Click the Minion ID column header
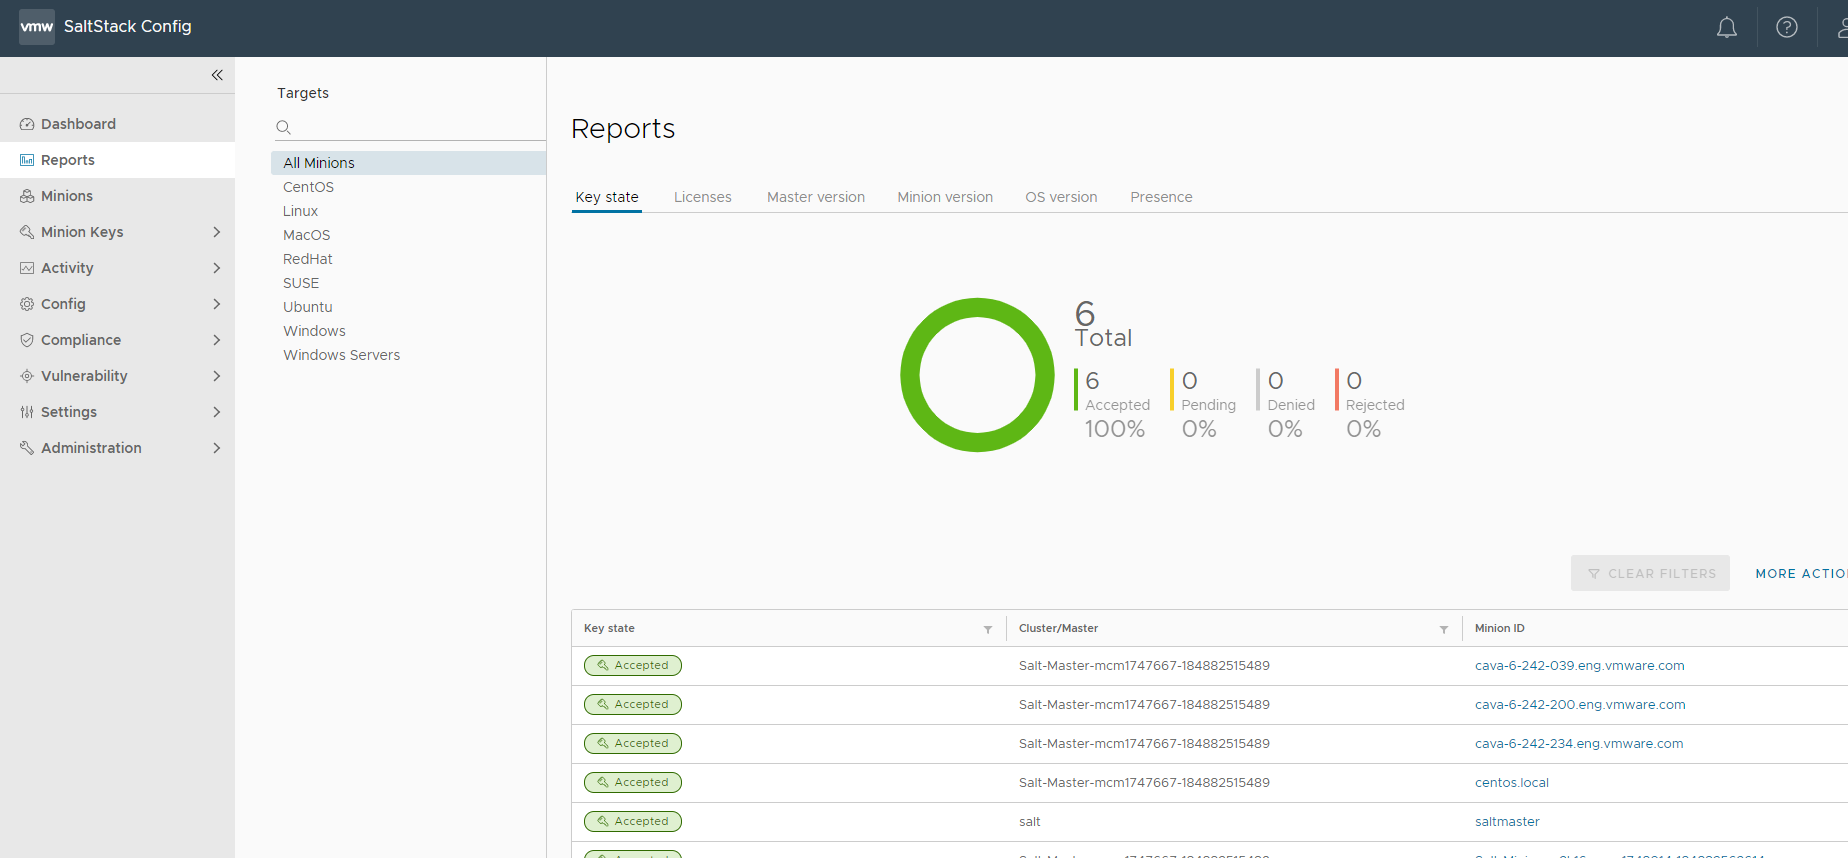Screen dimensions: 1848x858 click(1499, 629)
